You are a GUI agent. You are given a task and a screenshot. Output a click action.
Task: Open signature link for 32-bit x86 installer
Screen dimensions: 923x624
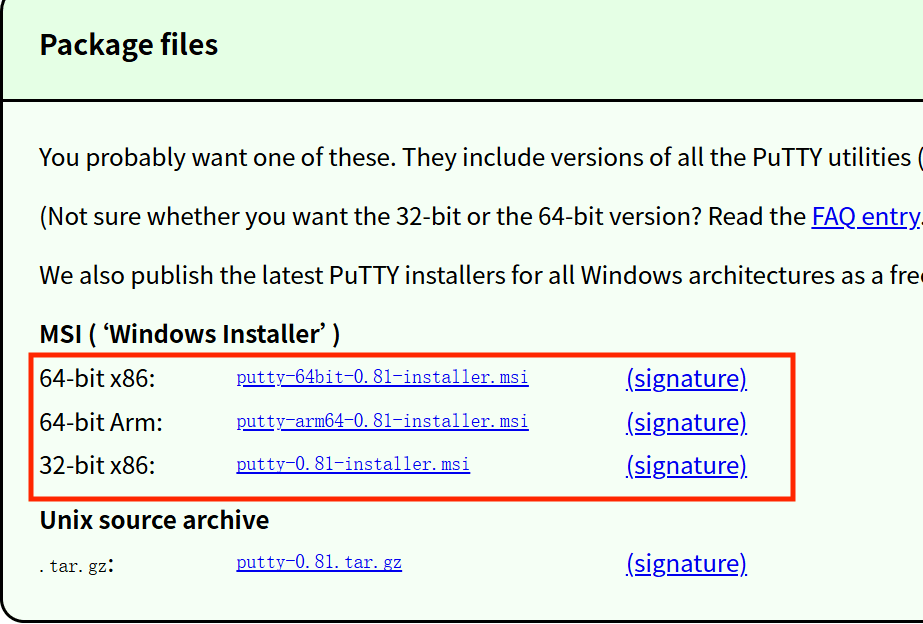[686, 465]
